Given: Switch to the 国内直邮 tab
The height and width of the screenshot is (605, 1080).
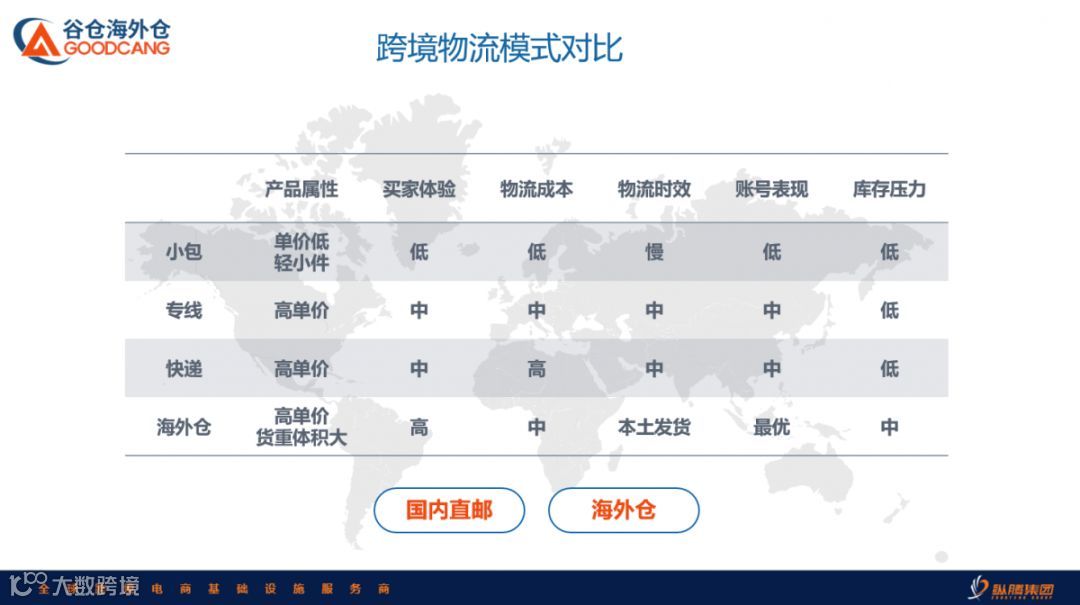Looking at the screenshot, I should click(x=449, y=510).
